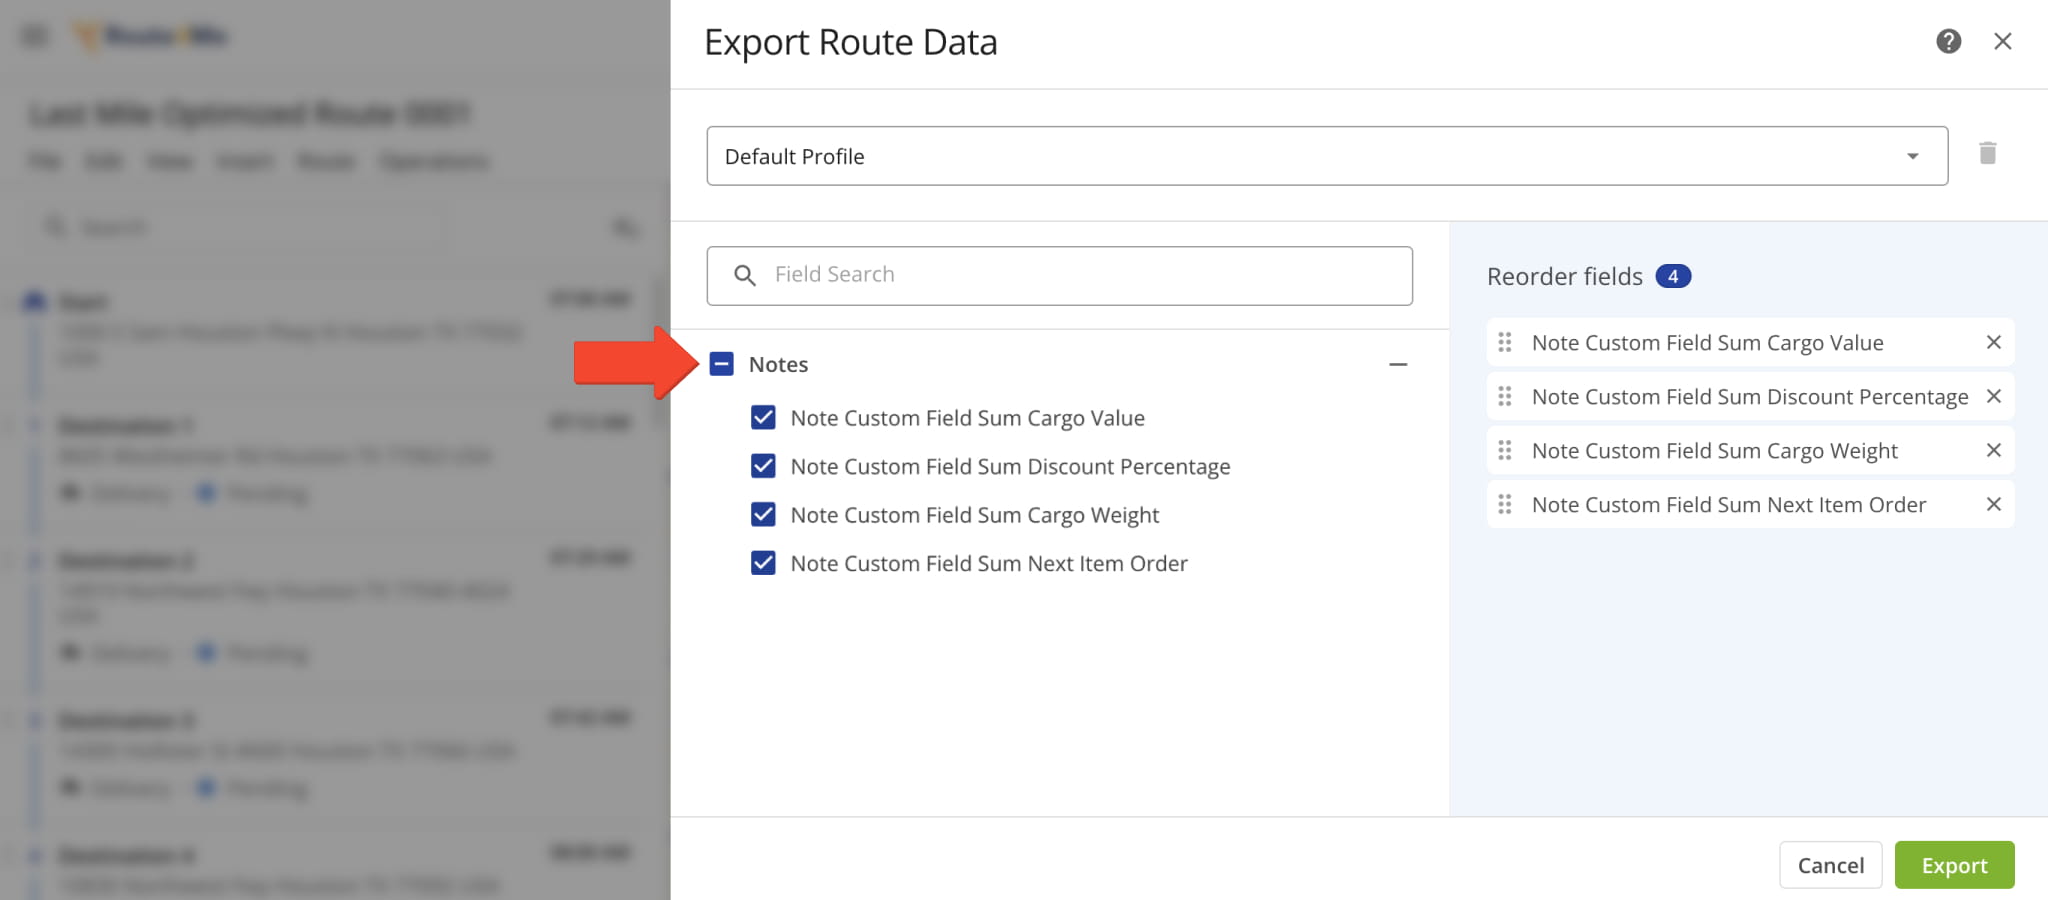The width and height of the screenshot is (2048, 900).
Task: Click the Field Search magnifier icon
Action: [x=744, y=275]
